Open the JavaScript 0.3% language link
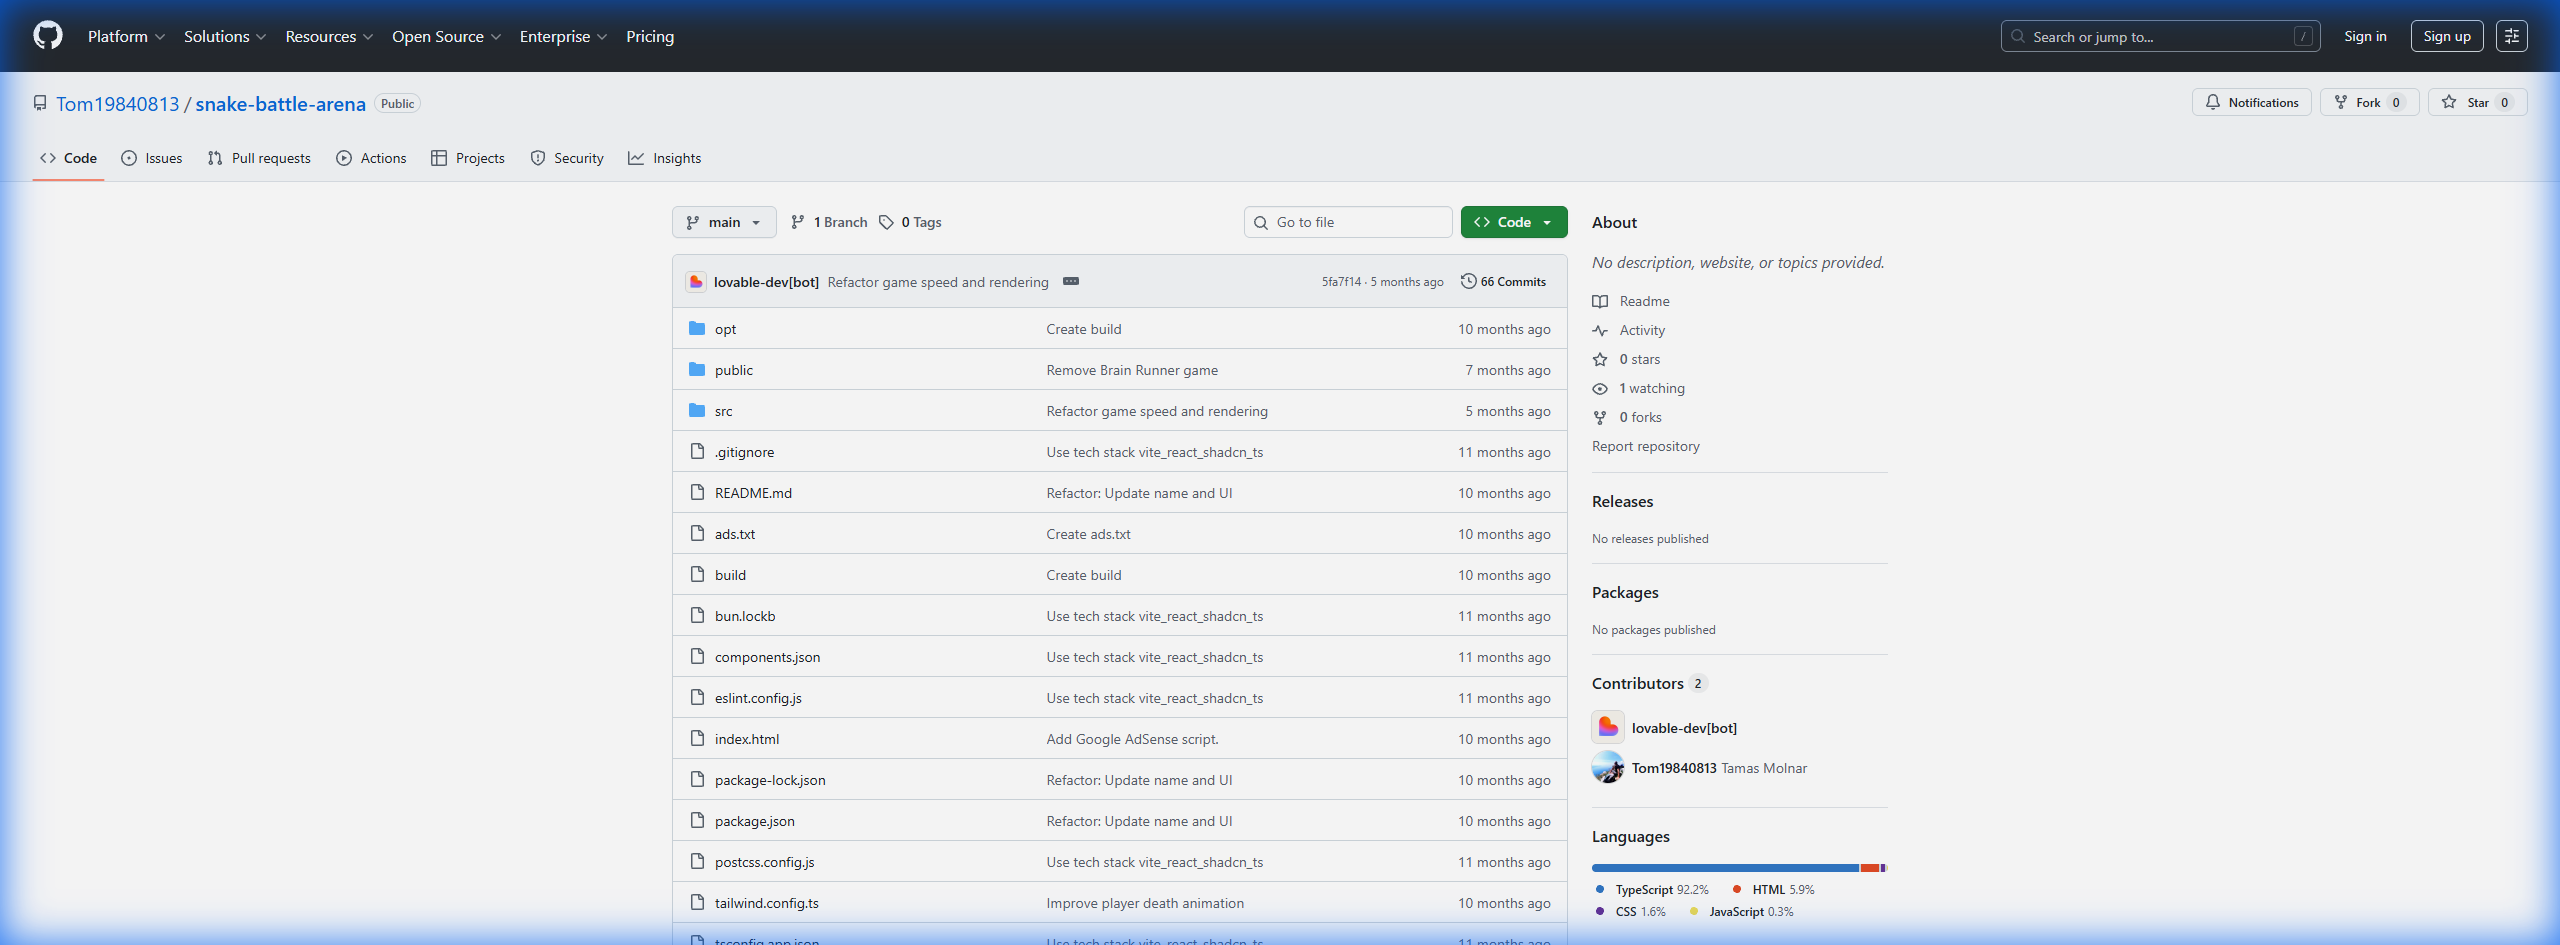 coord(1741,911)
